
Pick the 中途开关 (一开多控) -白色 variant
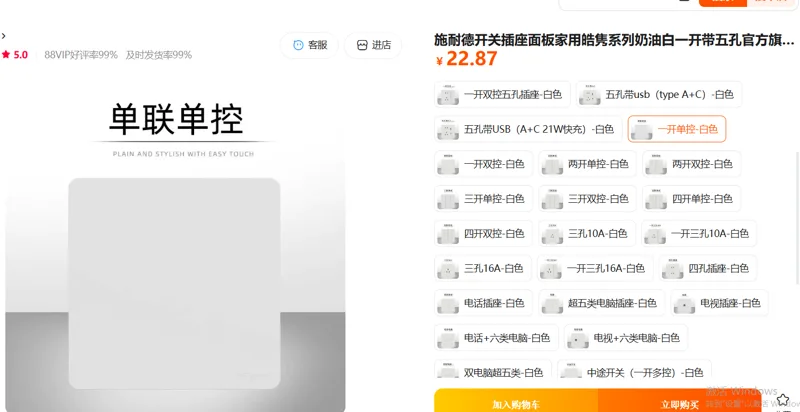click(634, 369)
